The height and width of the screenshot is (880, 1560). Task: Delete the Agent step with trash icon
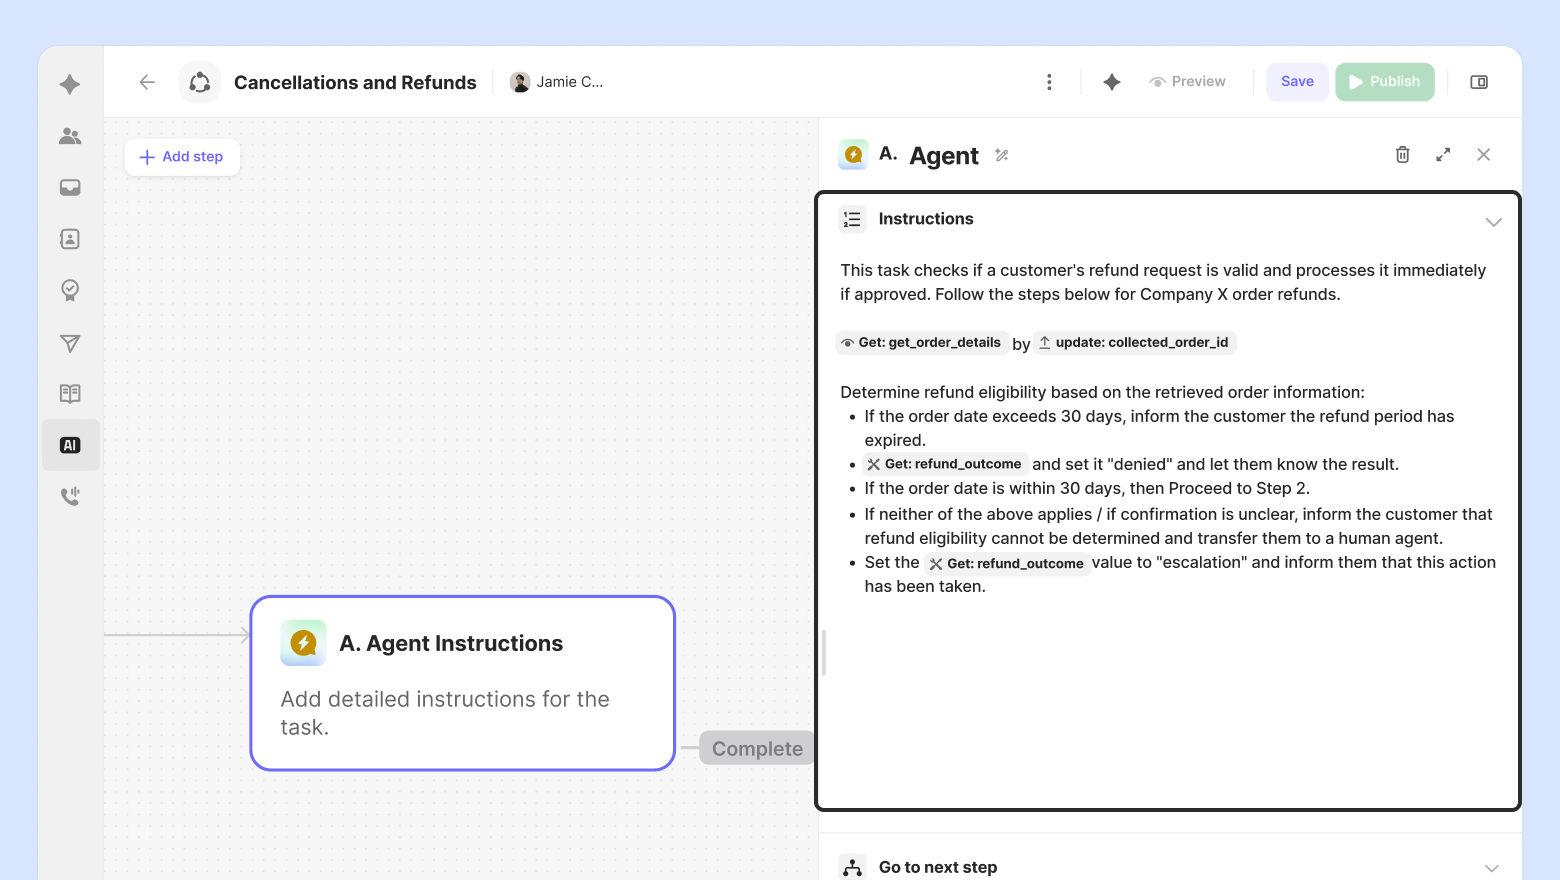(1403, 154)
